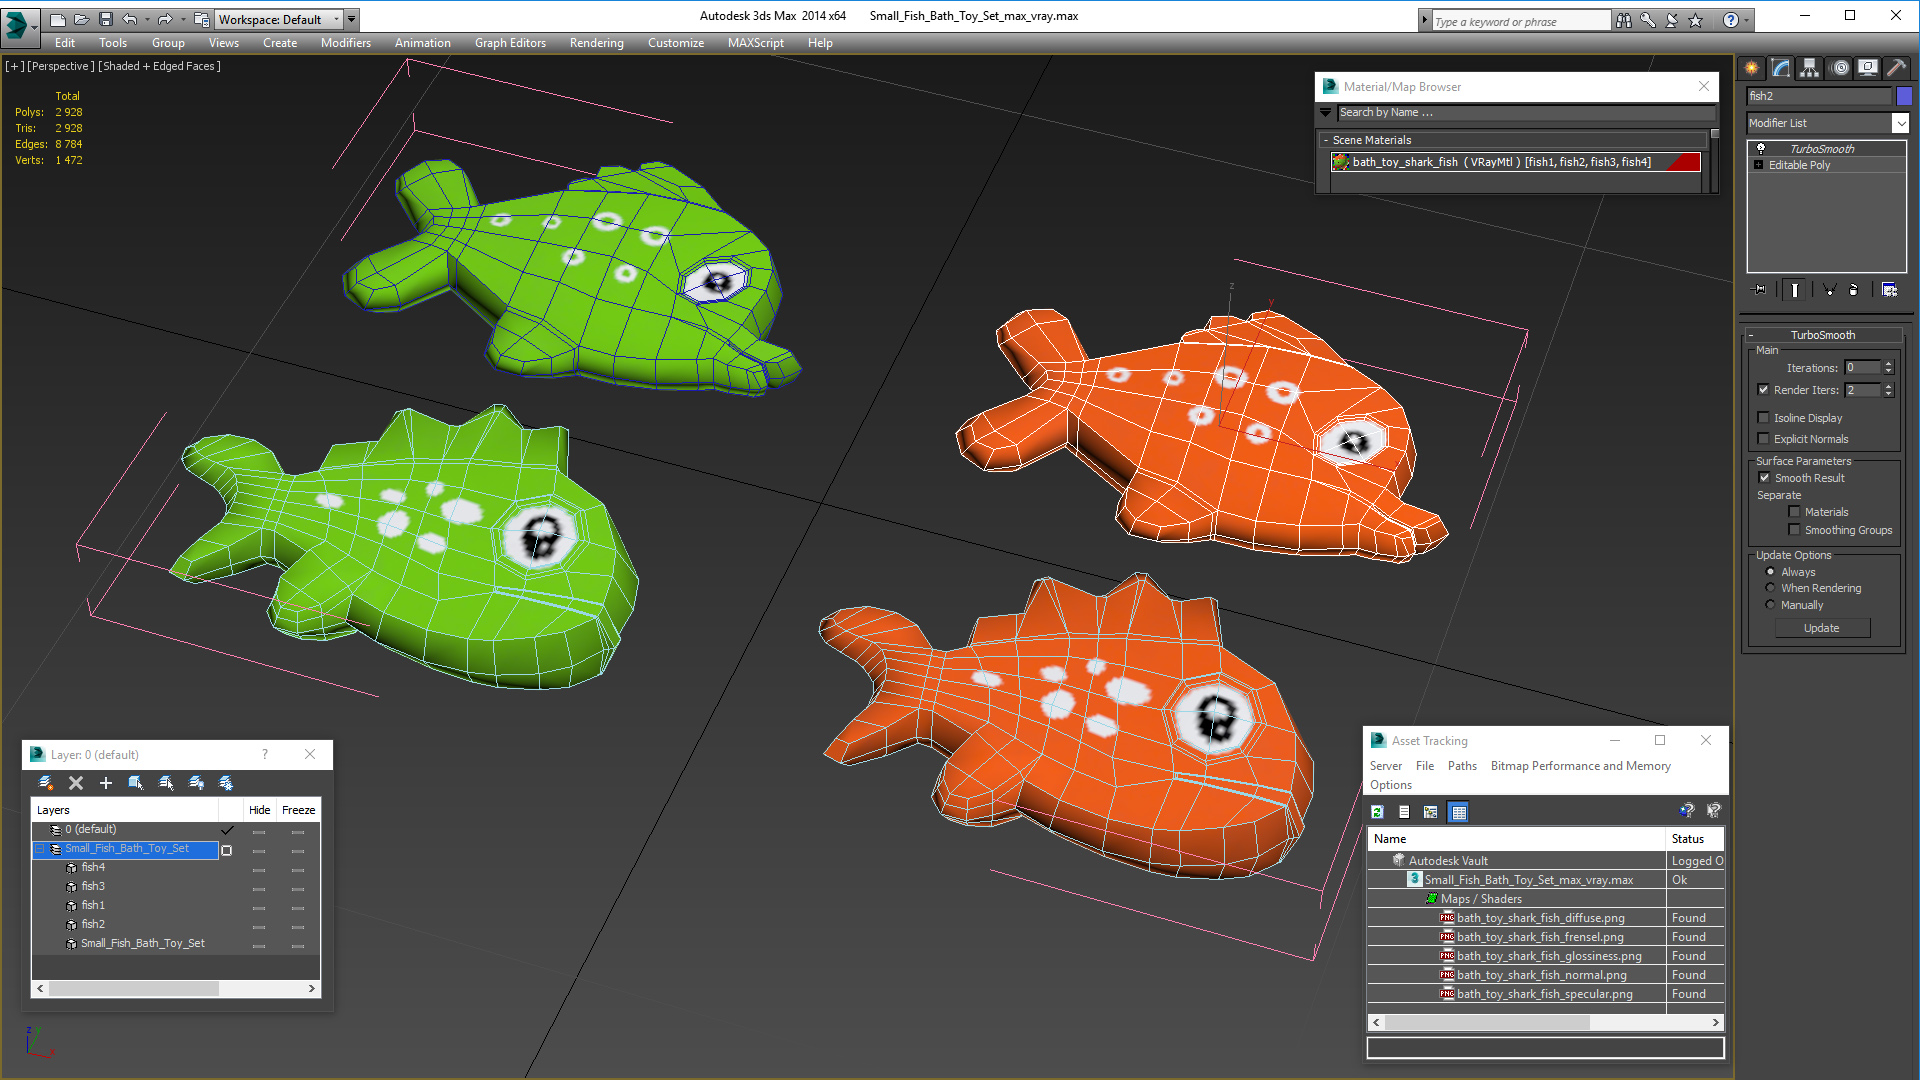This screenshot has width=1920, height=1080.
Task: Click Freeze All Layers icon in layer toolbar
Action: tap(226, 783)
